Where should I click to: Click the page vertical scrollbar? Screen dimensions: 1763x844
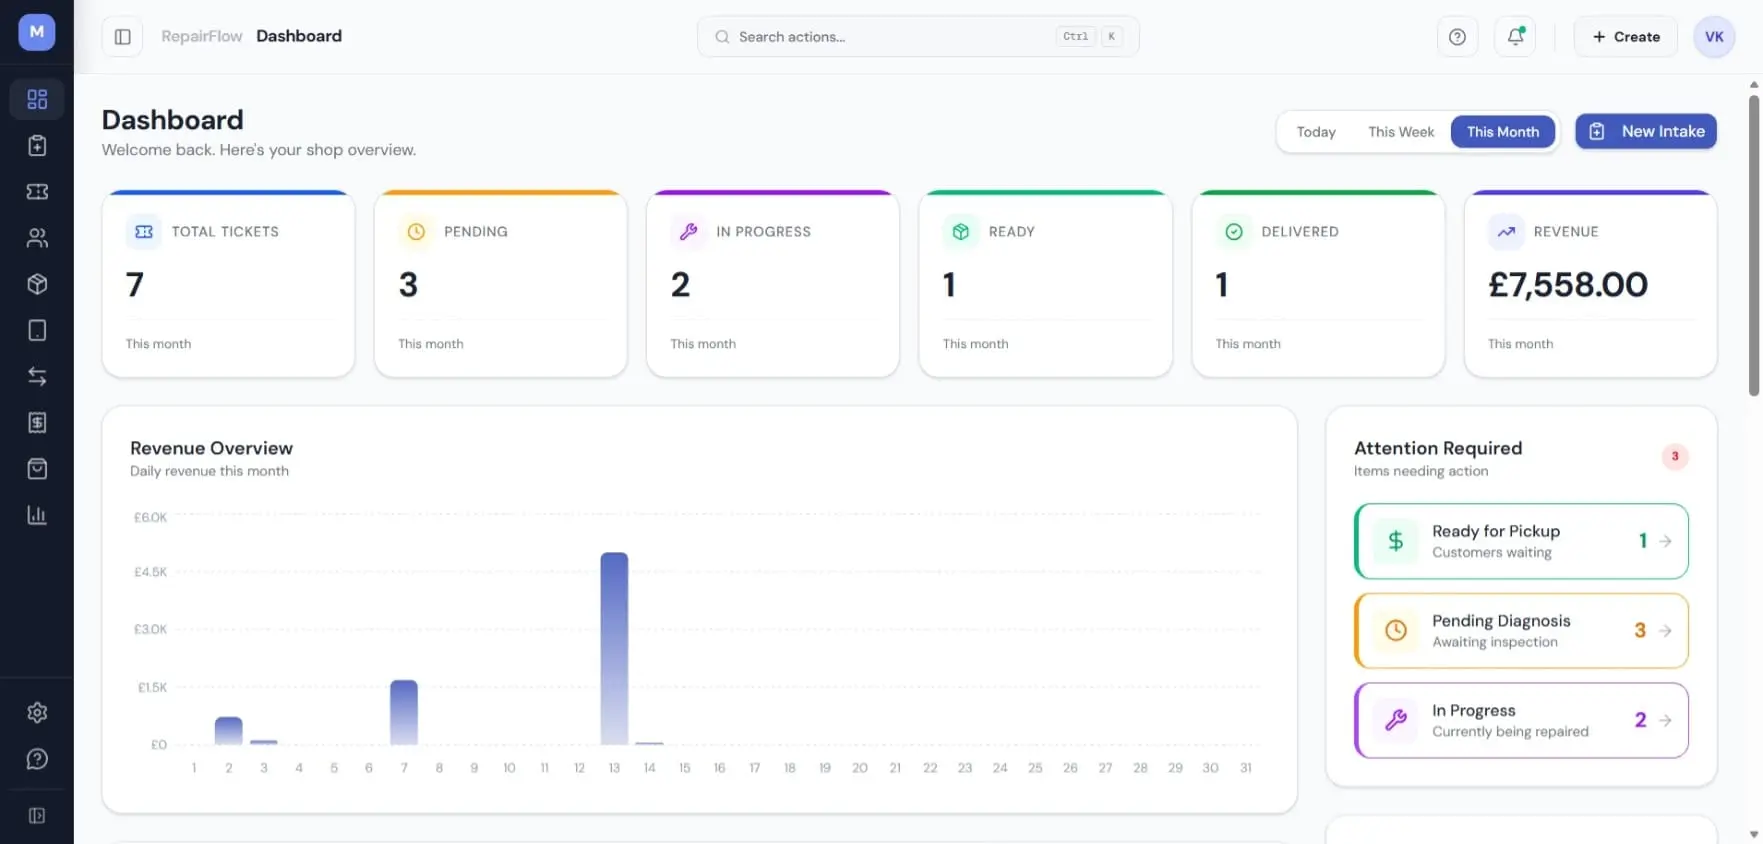1754,246
